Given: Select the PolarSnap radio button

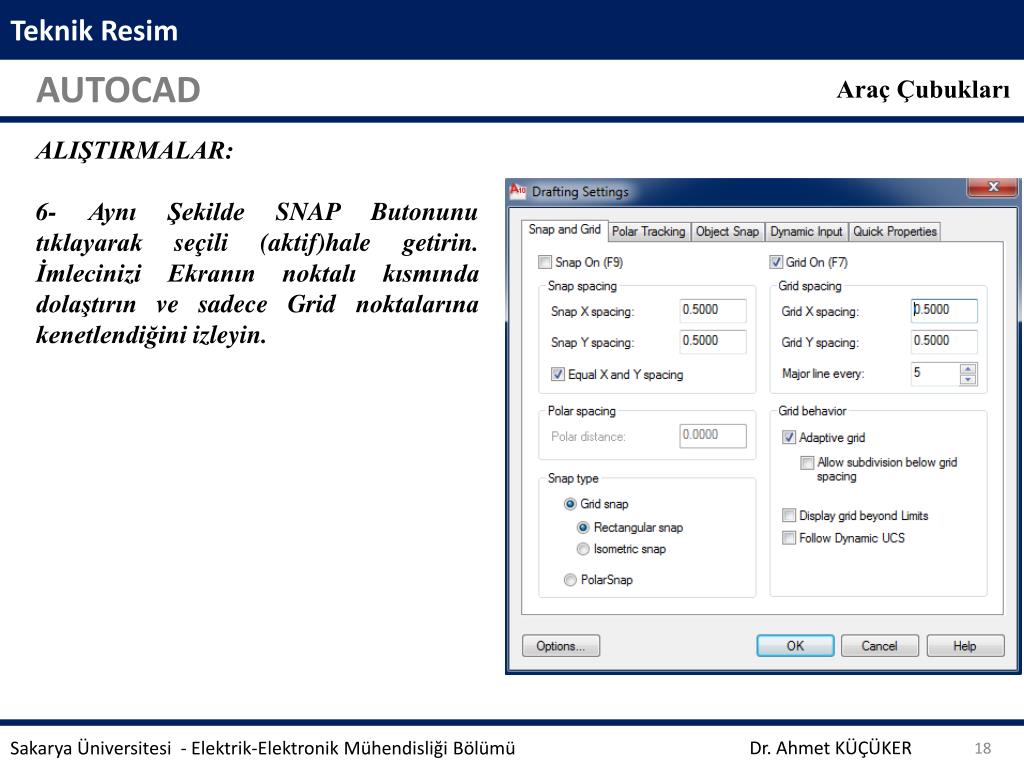Looking at the screenshot, I should [570, 579].
